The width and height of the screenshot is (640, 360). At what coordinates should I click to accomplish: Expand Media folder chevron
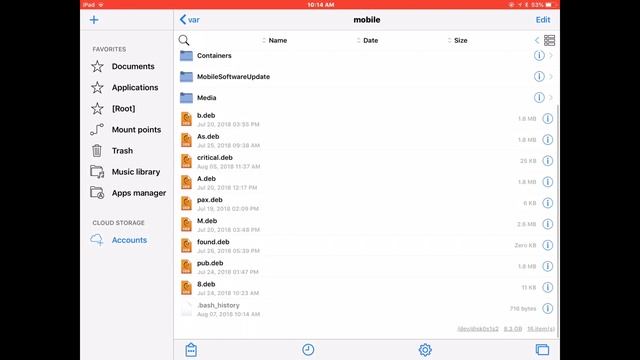pos(551,97)
